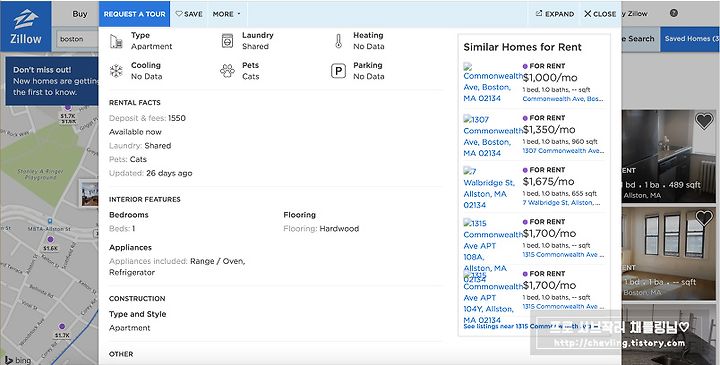Screen dimensions: 720x365
Task: Click the Type apartment building icon
Action: pos(116,41)
